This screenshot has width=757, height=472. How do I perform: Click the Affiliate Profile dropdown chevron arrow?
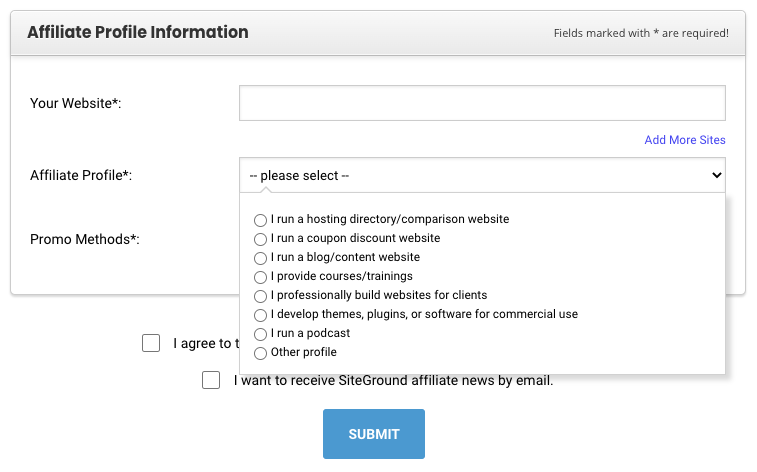[x=715, y=175]
